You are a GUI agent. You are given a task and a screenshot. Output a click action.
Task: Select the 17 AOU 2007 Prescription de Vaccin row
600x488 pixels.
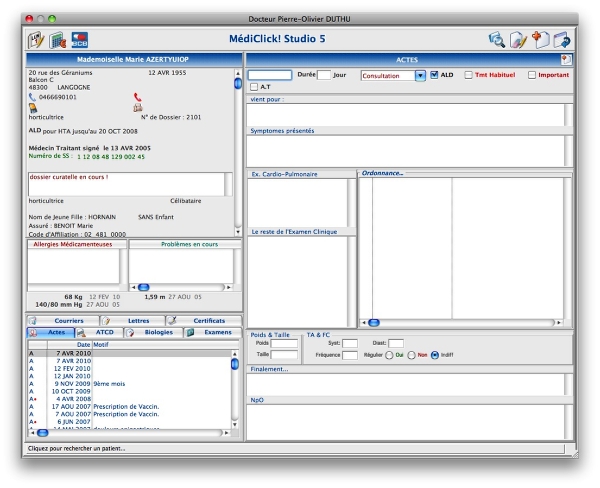click(x=130, y=406)
